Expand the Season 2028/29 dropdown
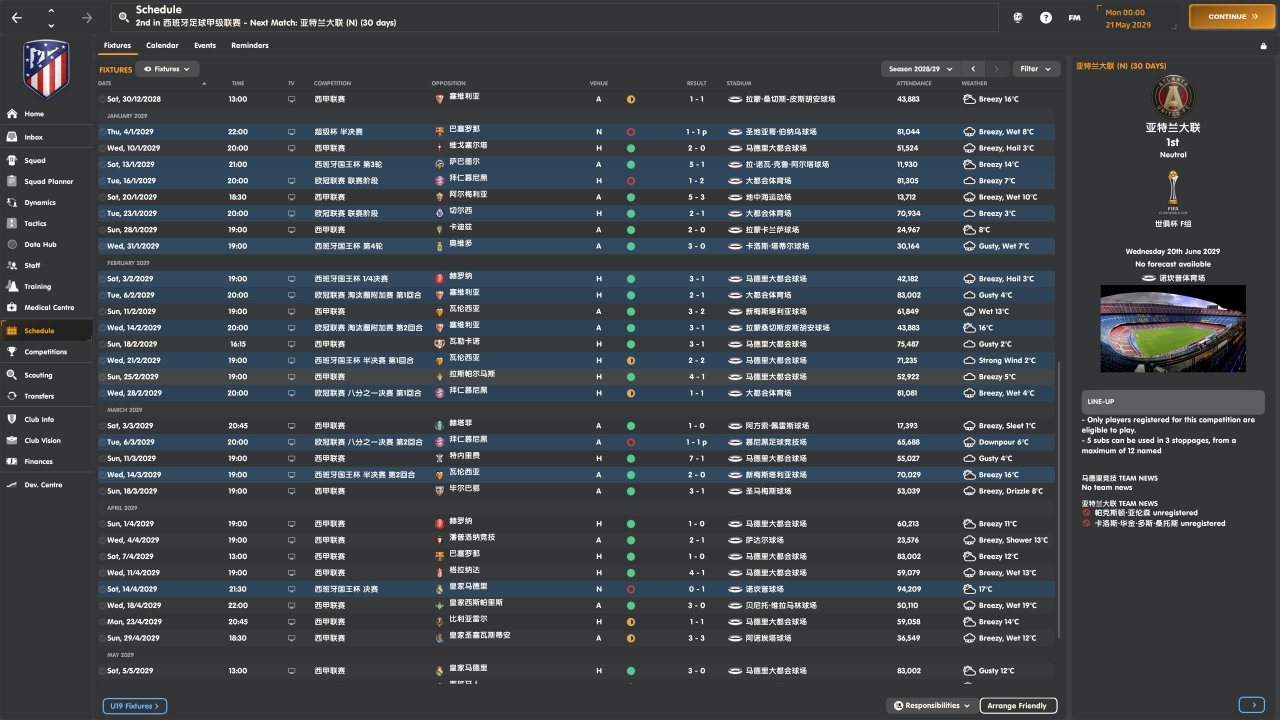This screenshot has height=720, width=1280. coord(920,69)
